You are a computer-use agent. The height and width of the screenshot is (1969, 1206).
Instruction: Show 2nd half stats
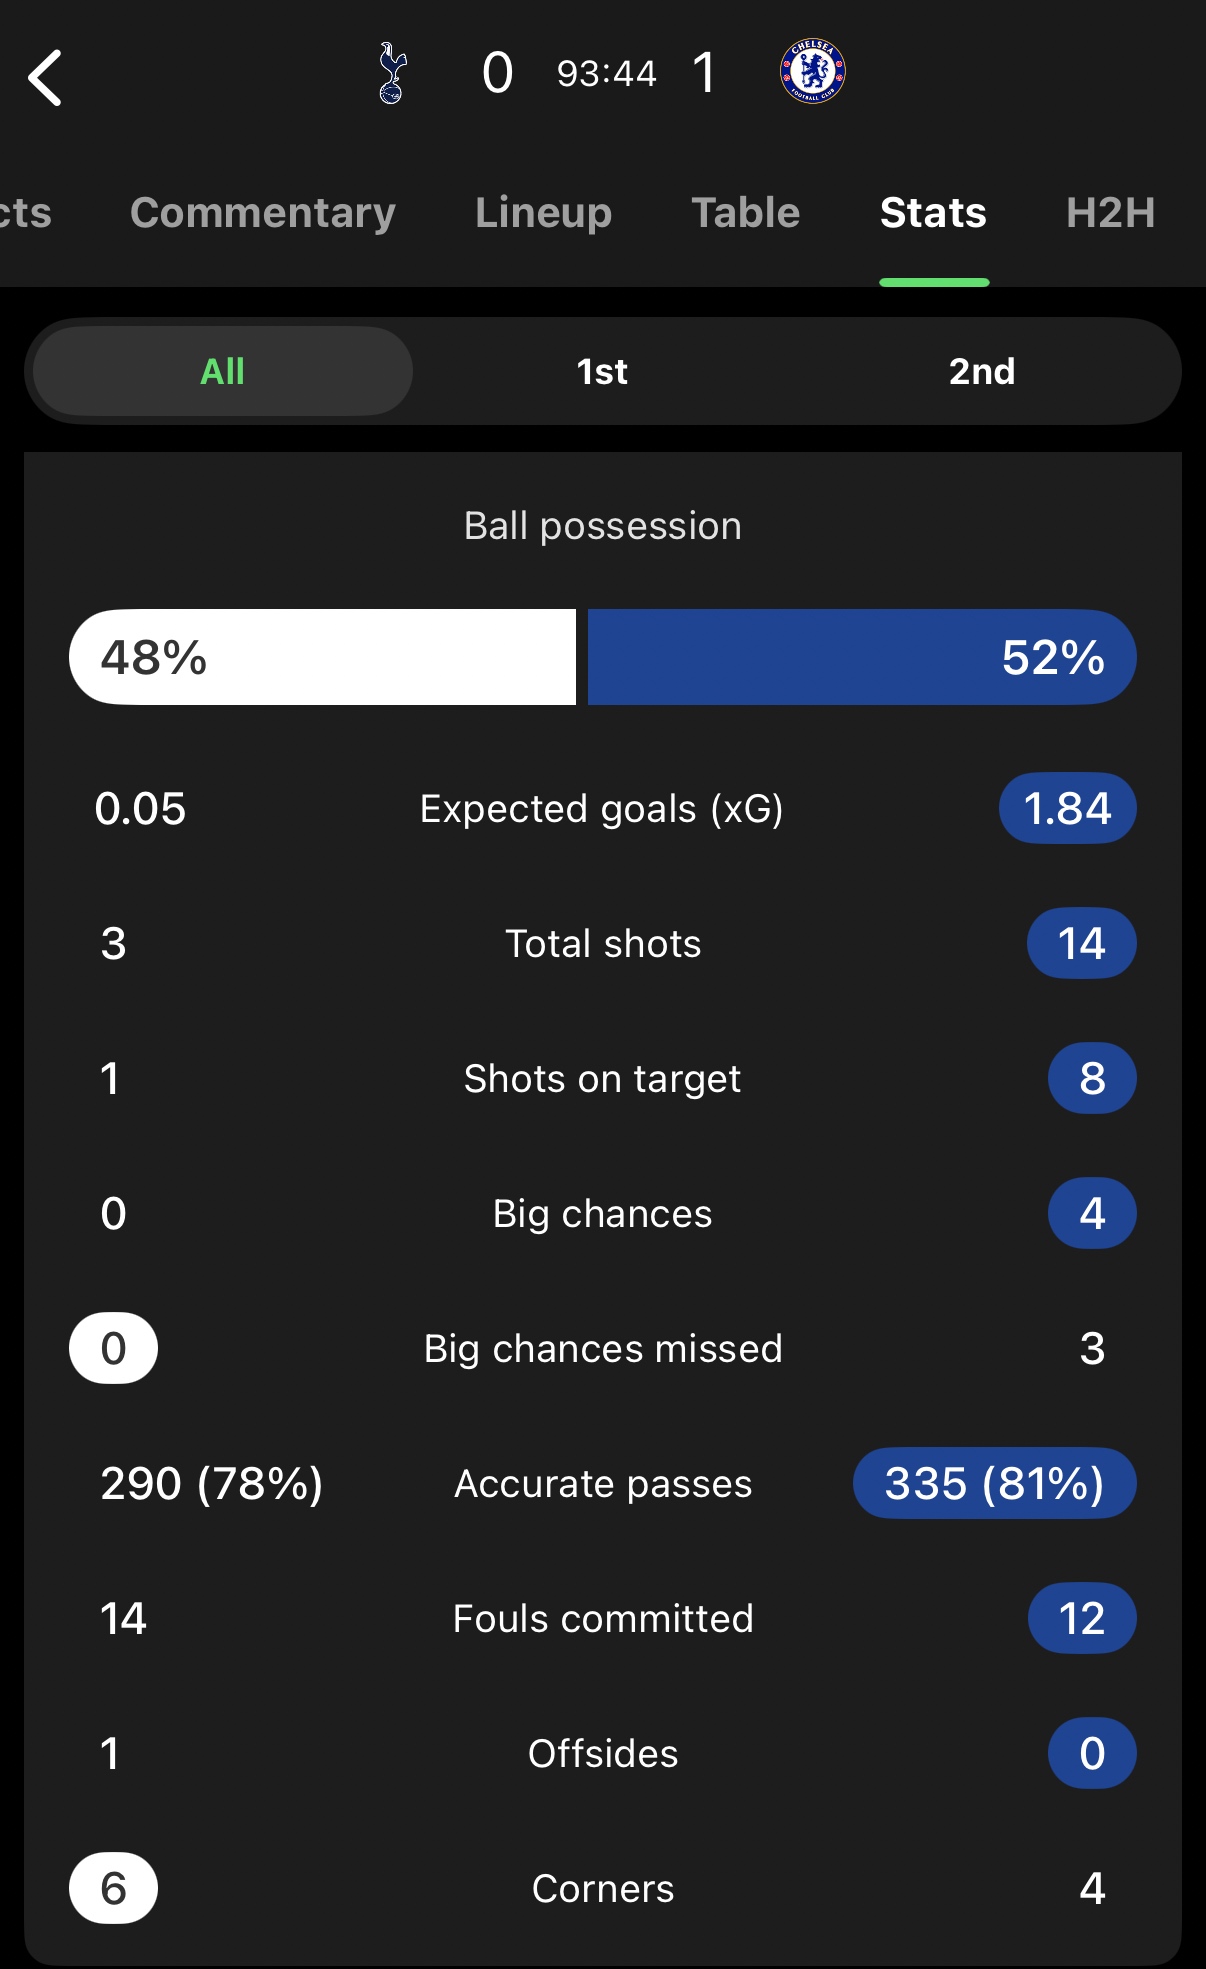[981, 372]
